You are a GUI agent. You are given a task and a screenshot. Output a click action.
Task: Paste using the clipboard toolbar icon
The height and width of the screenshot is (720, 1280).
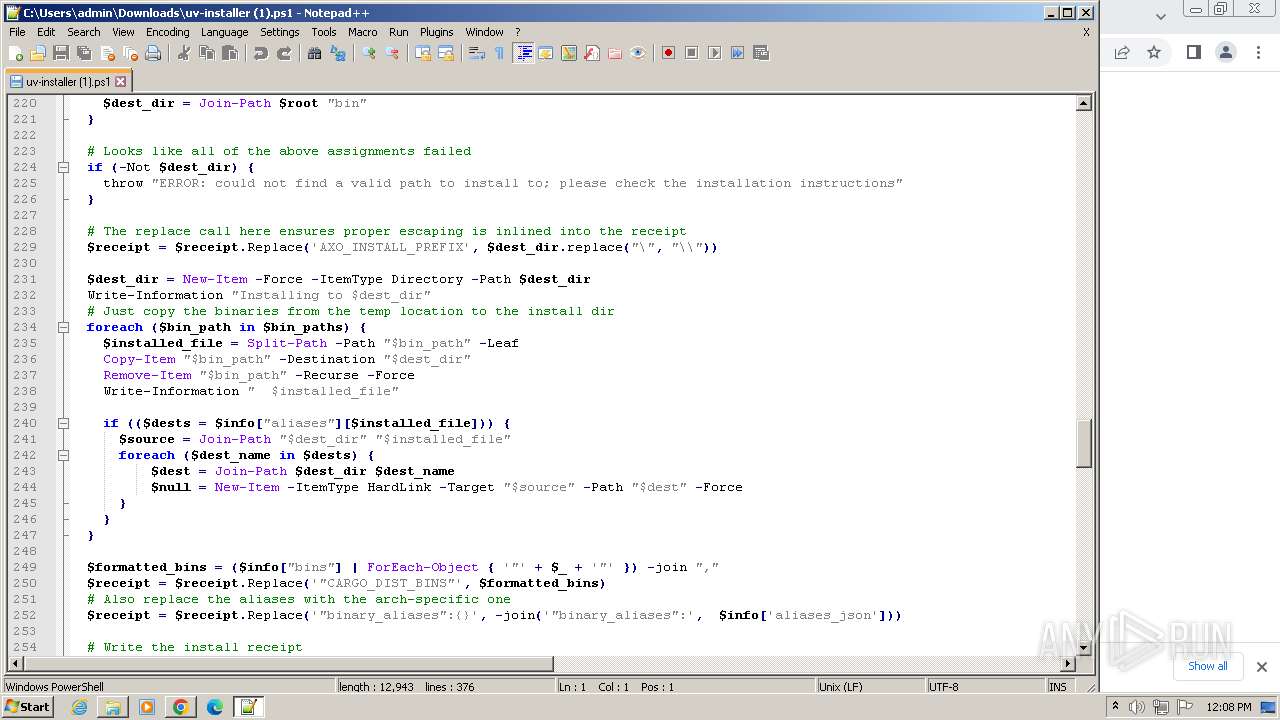coord(230,53)
